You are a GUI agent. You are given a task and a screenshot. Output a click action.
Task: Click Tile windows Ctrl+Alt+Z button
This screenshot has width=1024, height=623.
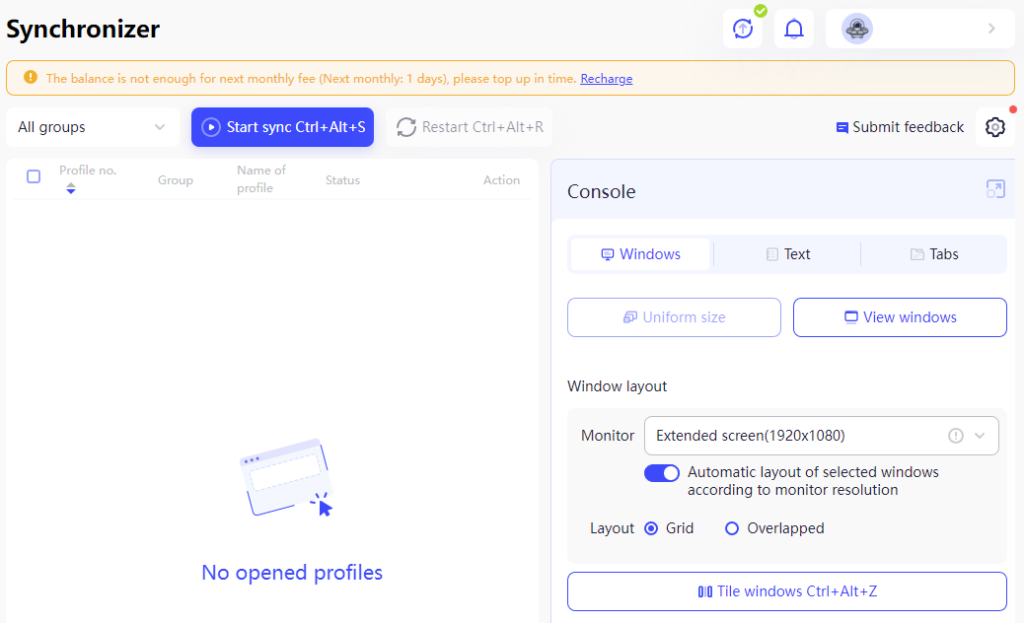786,592
